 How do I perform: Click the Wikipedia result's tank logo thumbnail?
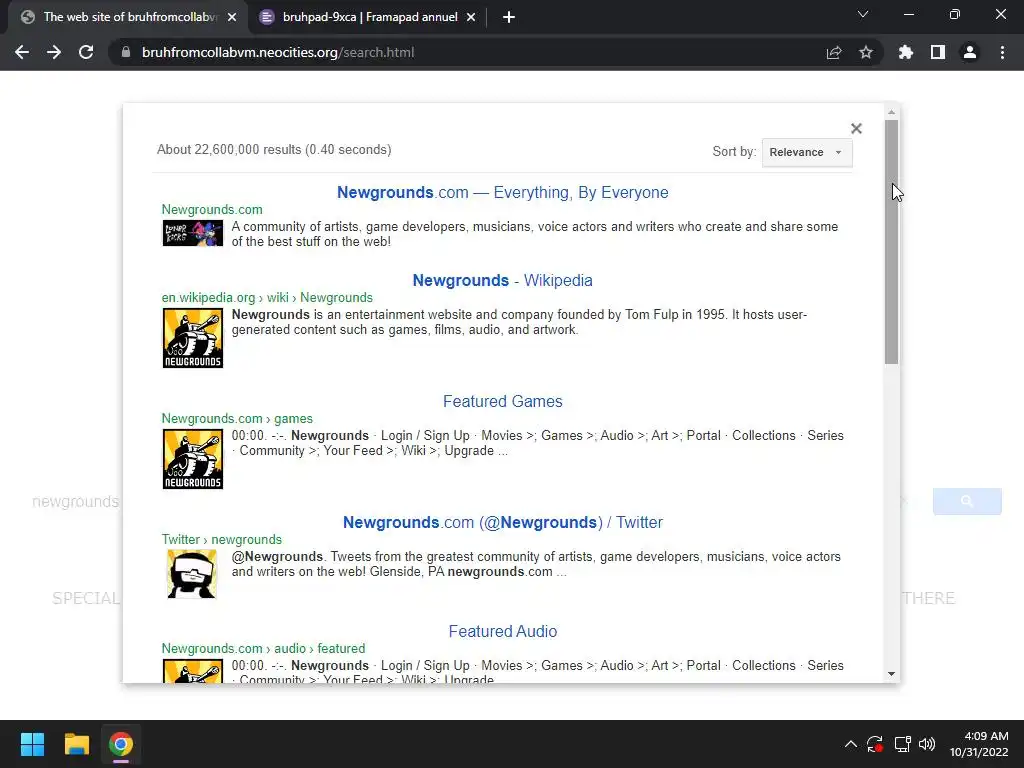pyautogui.click(x=193, y=338)
